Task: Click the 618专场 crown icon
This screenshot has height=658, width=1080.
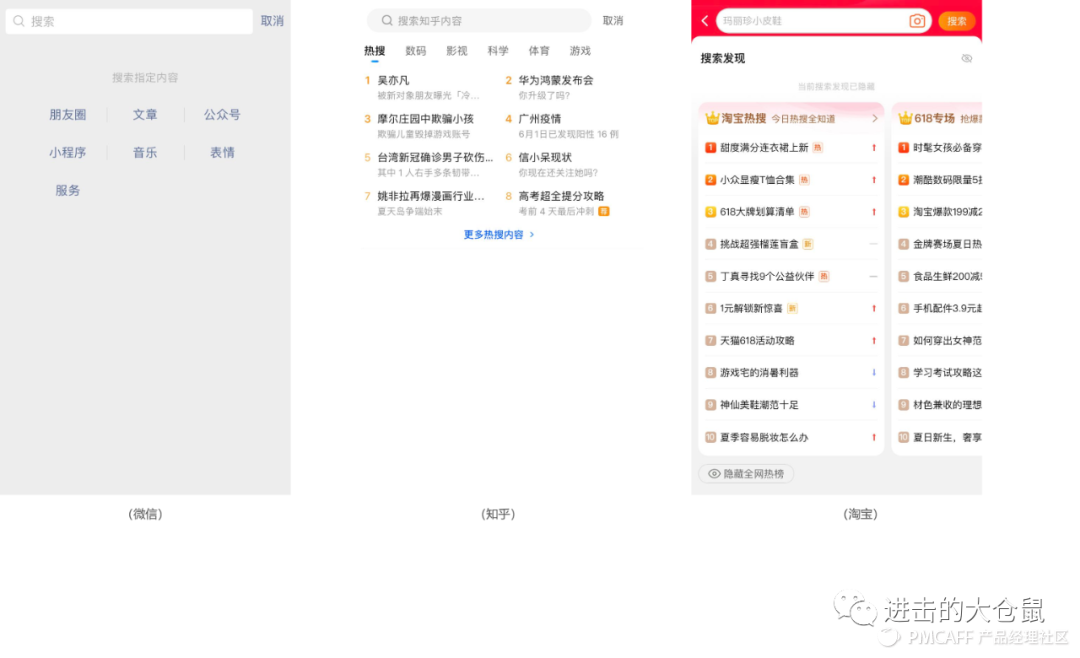Action: (905, 118)
